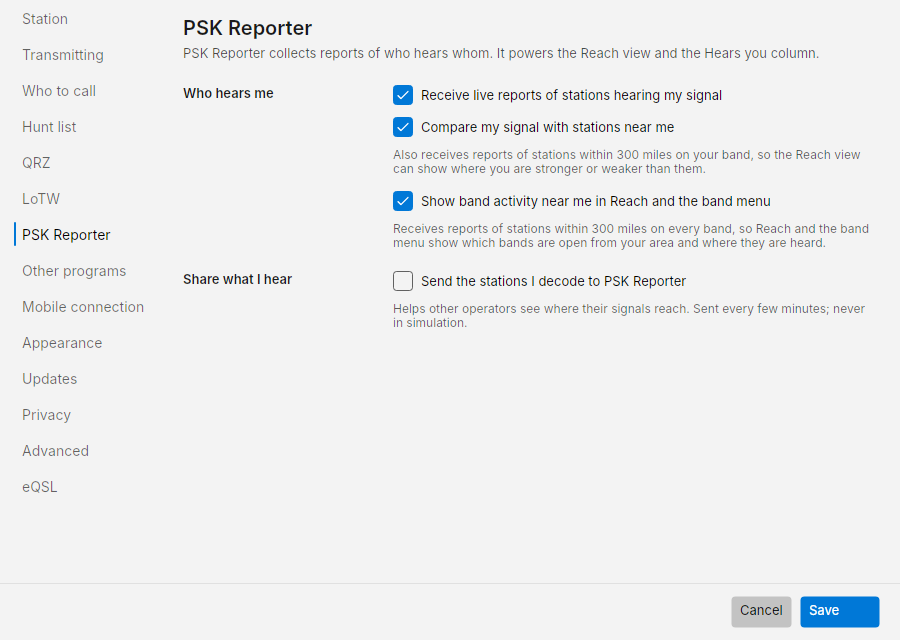Click the Cancel button
This screenshot has height=640, width=900.
[761, 611]
